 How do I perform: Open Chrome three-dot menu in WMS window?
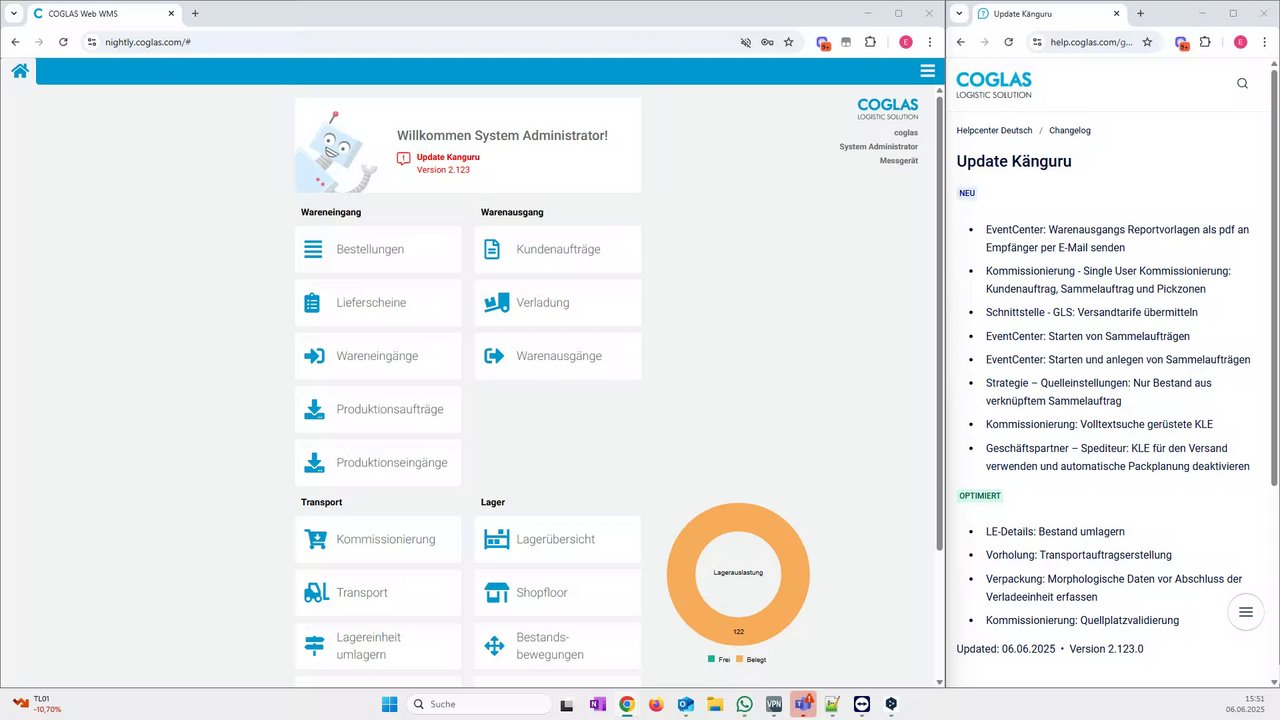tap(930, 42)
